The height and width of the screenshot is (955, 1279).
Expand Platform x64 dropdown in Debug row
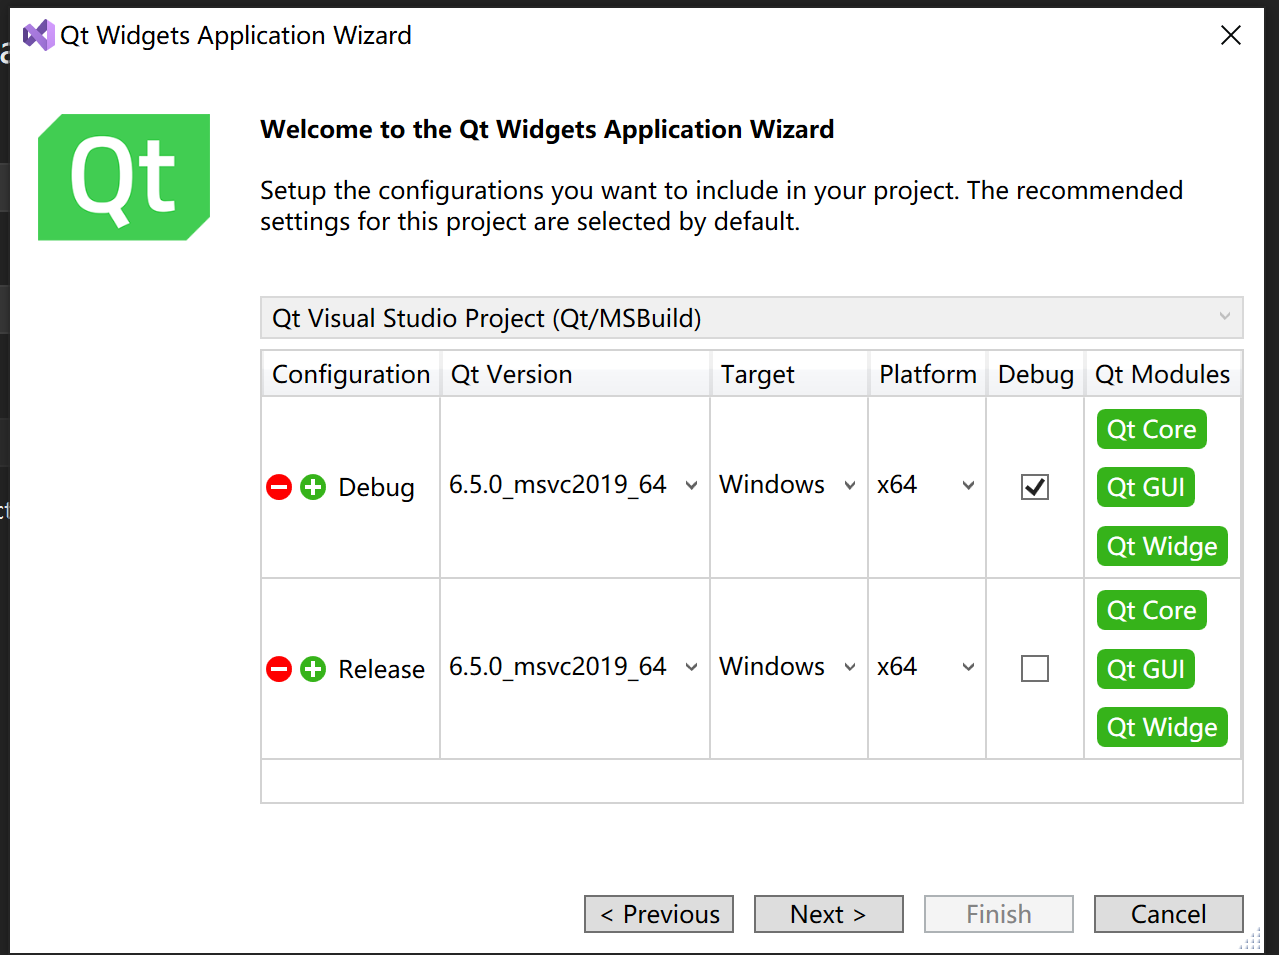click(x=968, y=486)
